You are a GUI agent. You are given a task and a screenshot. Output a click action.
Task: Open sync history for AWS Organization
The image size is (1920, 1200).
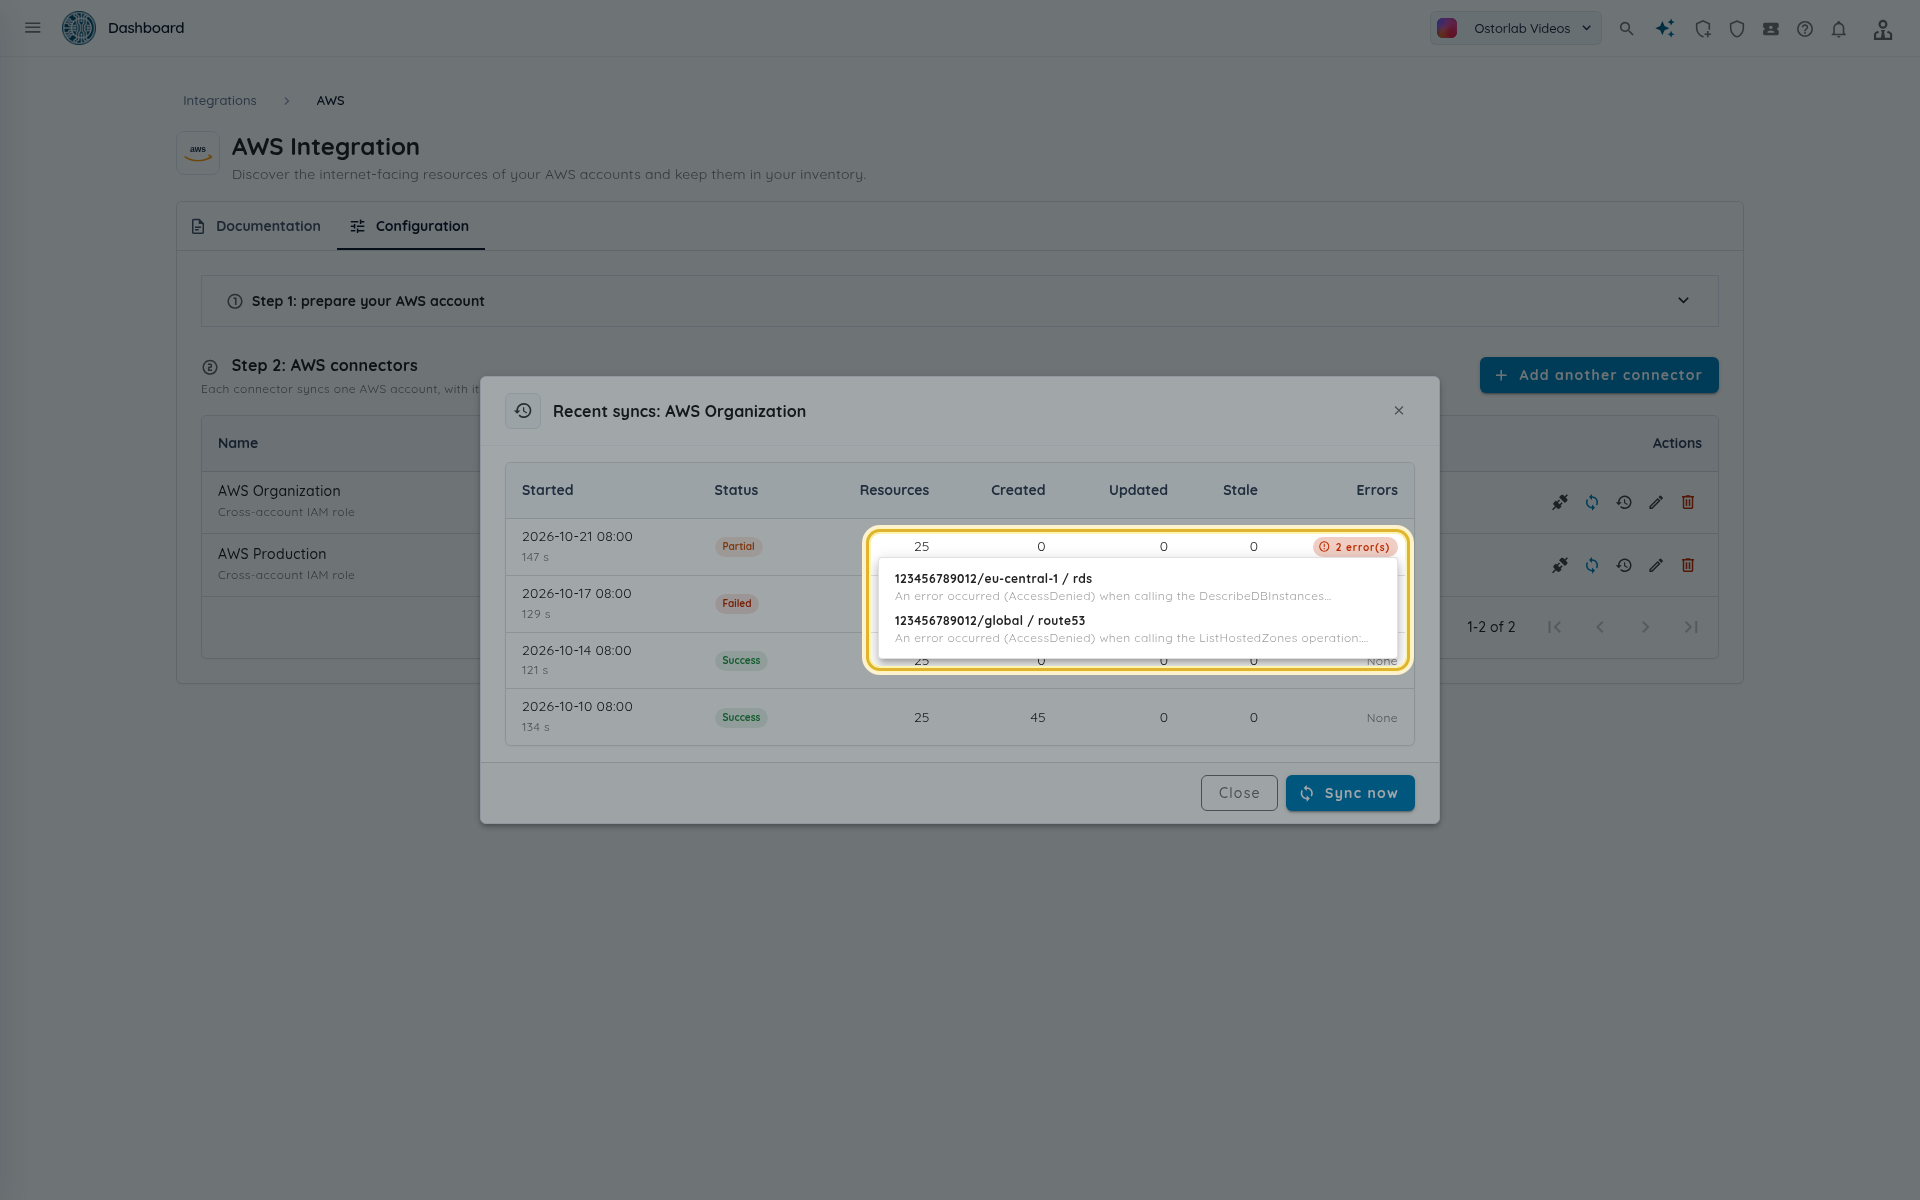(1624, 502)
